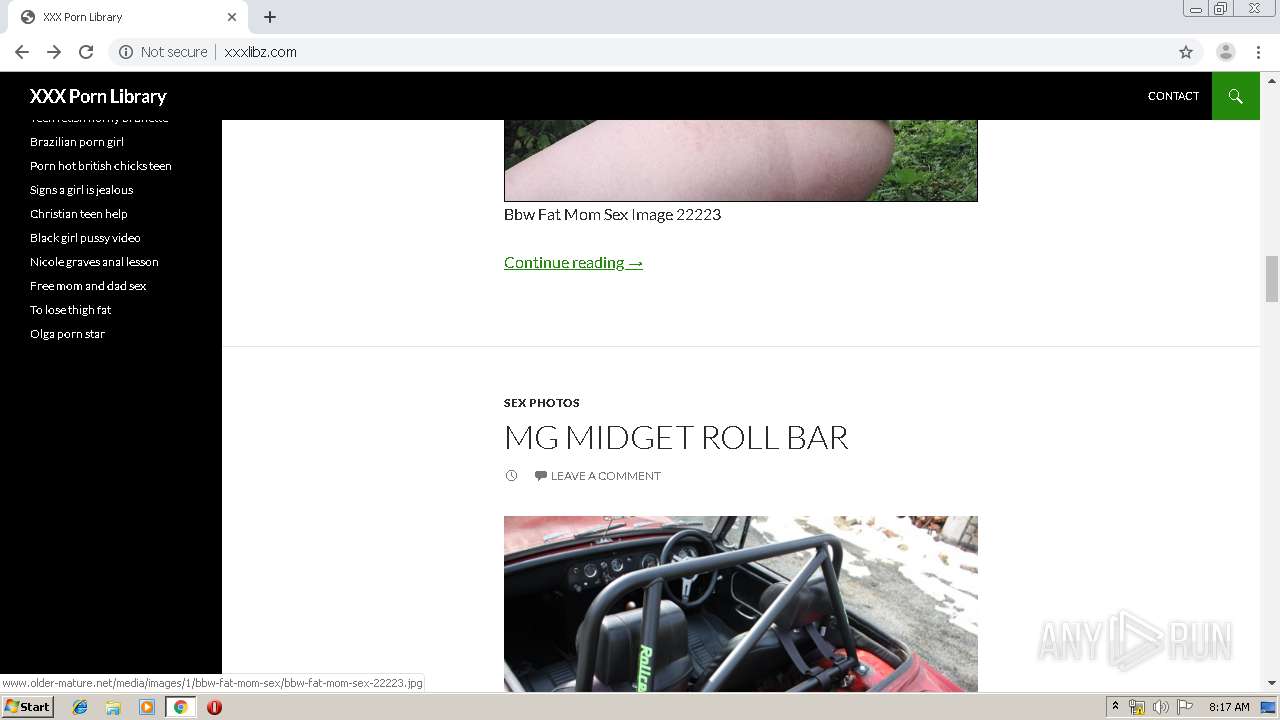Click the tray volume speaker icon

click(x=1161, y=707)
